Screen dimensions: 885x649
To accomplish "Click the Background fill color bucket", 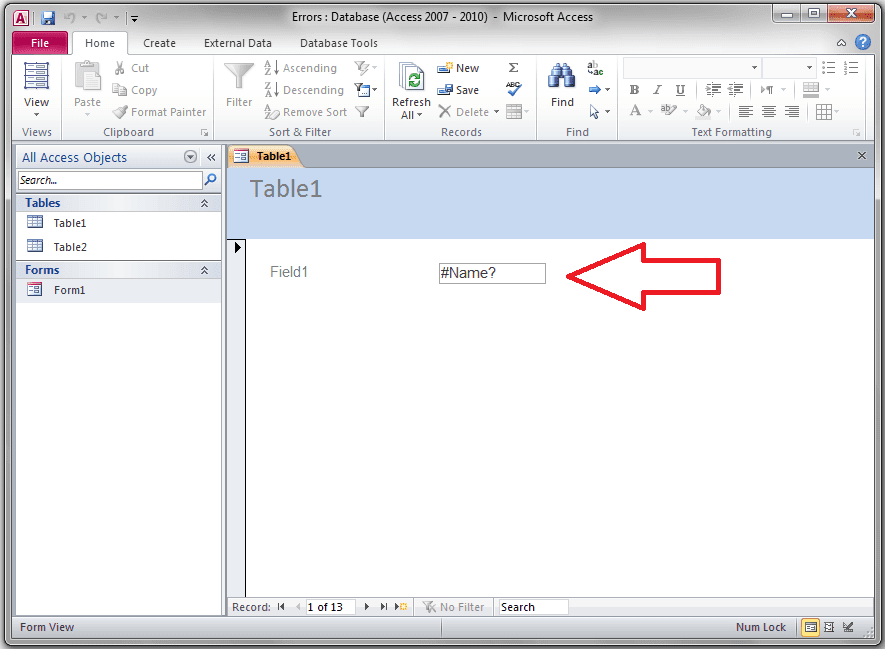I will (704, 111).
